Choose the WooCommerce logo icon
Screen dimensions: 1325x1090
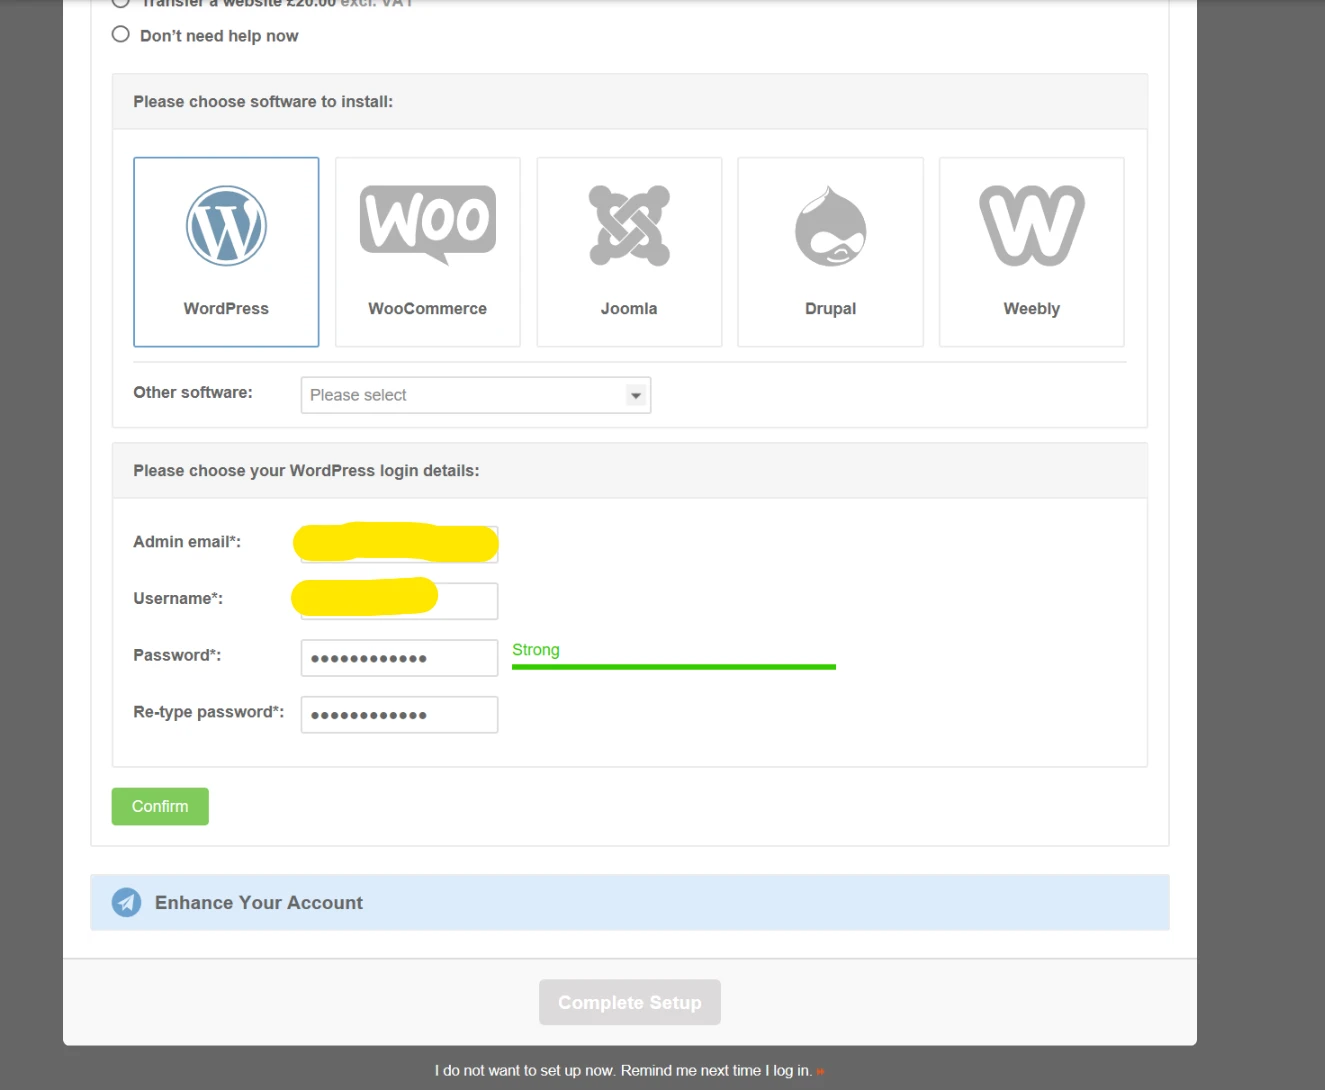(x=428, y=225)
